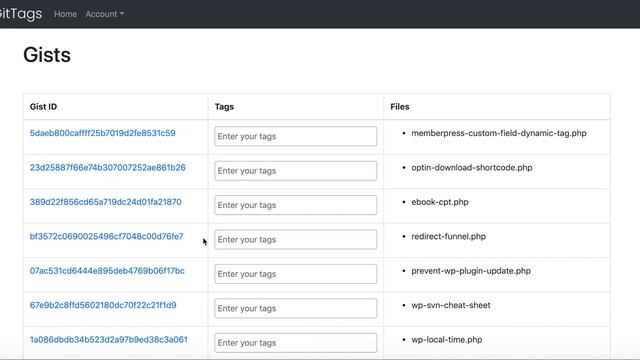Select file name wp-local-time.php

[x=447, y=340]
